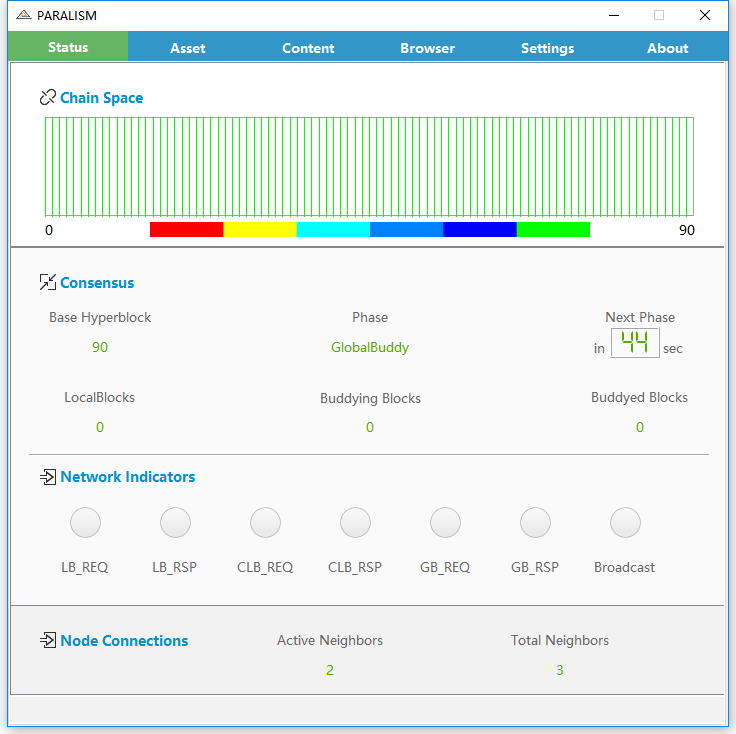Image resolution: width=736 pixels, height=734 pixels.
Task: Click the Phase label
Action: (x=370, y=318)
